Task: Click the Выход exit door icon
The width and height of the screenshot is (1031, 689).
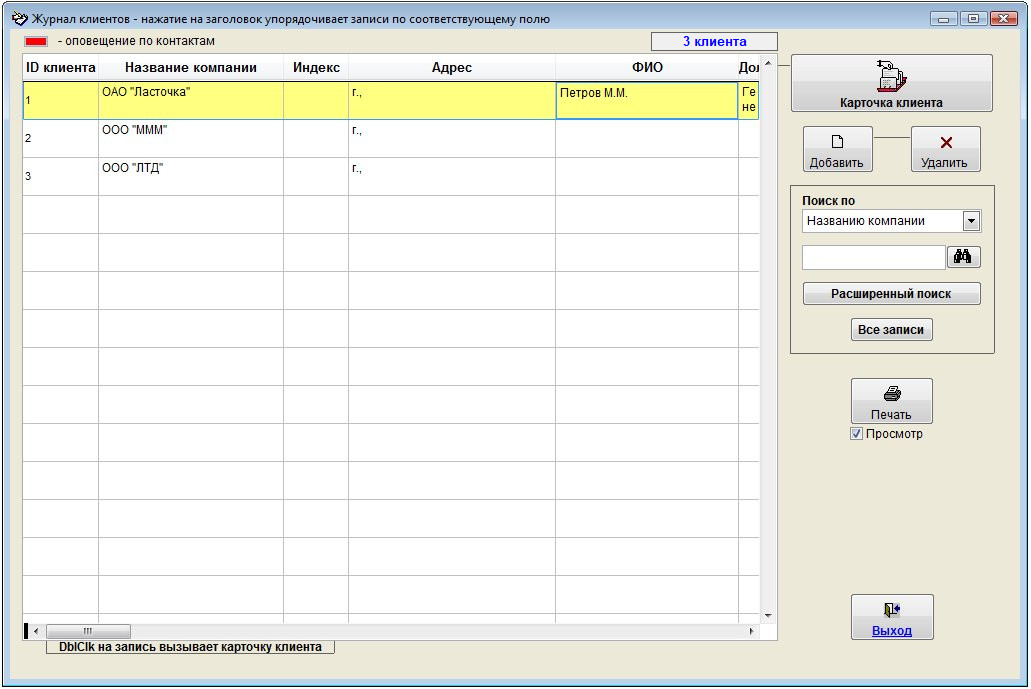Action: (891, 610)
